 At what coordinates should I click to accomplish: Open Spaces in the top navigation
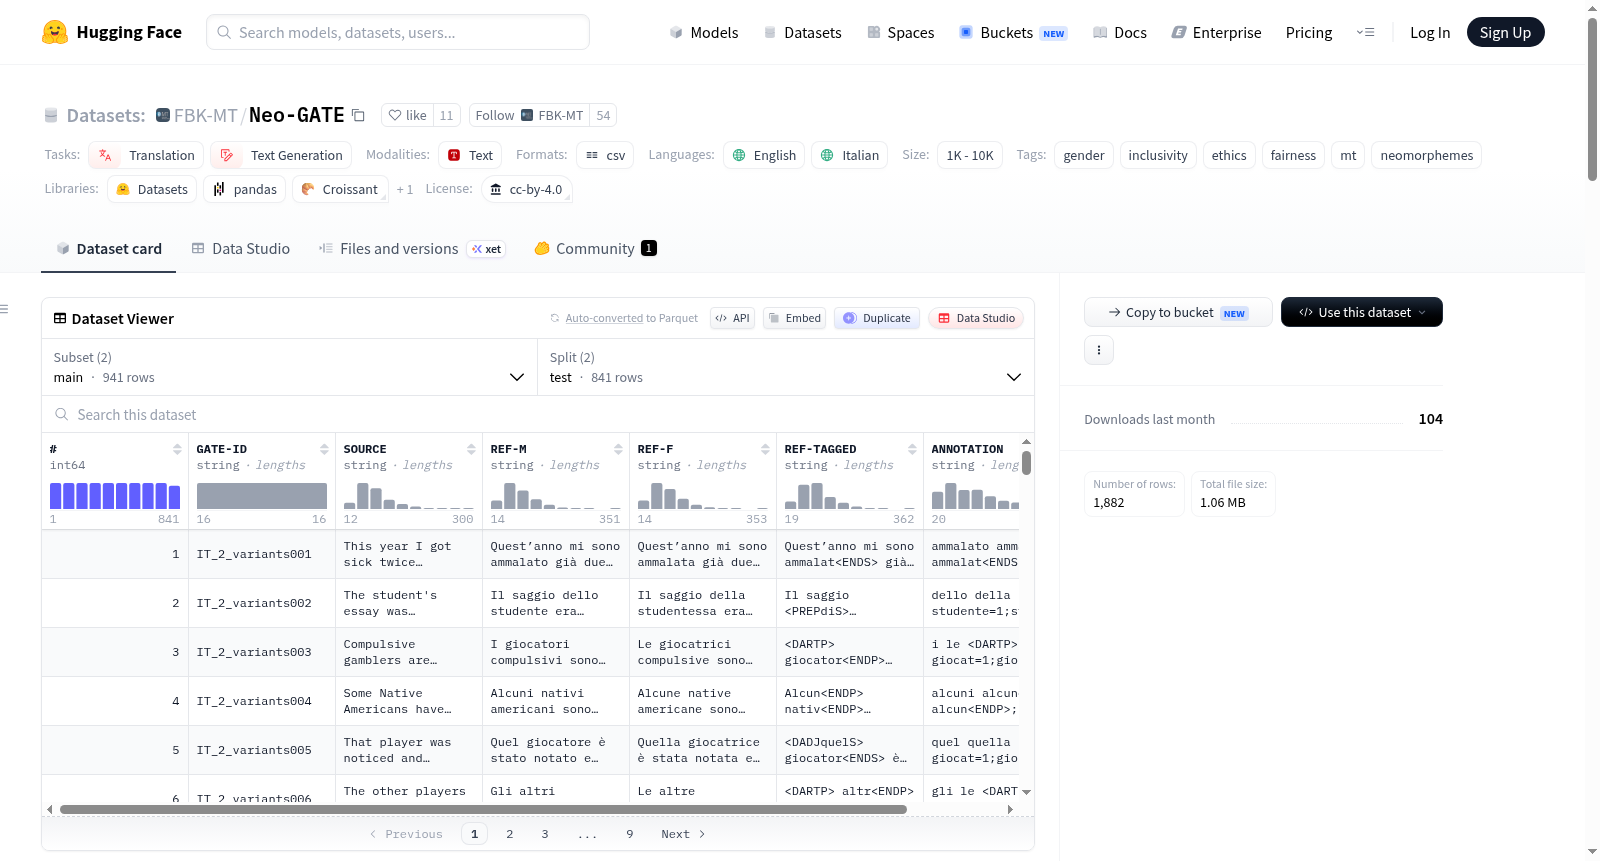[x=900, y=33]
